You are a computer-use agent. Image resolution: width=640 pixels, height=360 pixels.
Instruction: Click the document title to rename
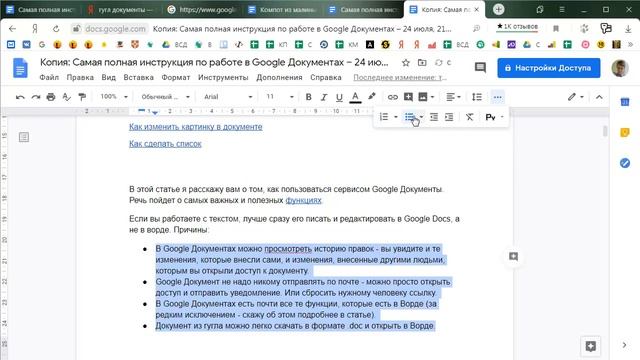pos(214,62)
